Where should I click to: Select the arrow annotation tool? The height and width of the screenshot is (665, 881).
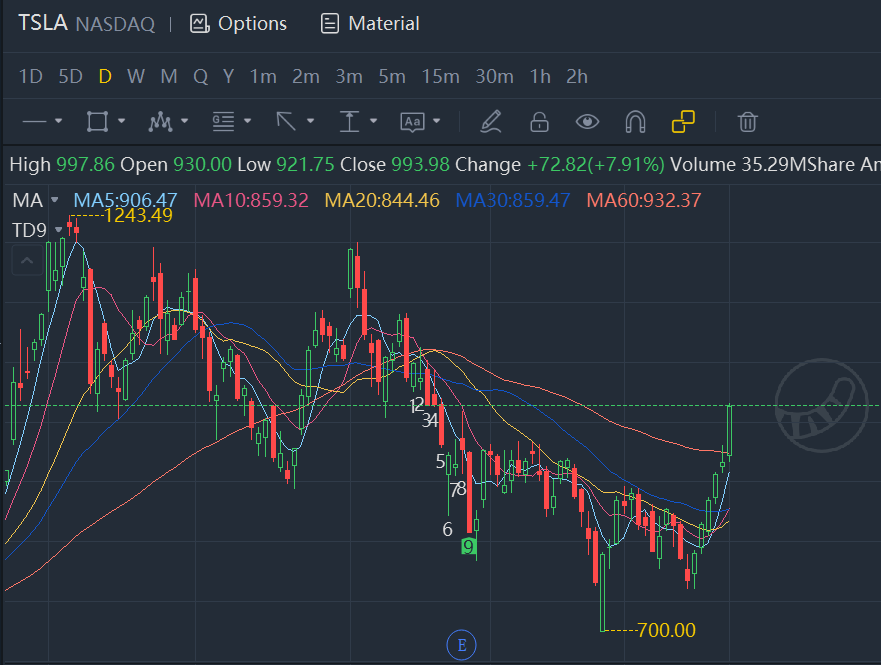coord(286,121)
